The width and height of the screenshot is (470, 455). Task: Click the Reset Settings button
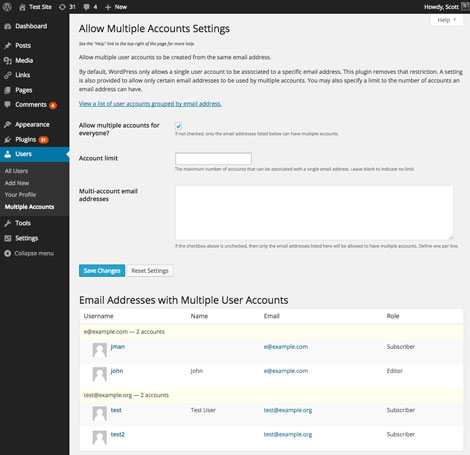[x=150, y=271]
